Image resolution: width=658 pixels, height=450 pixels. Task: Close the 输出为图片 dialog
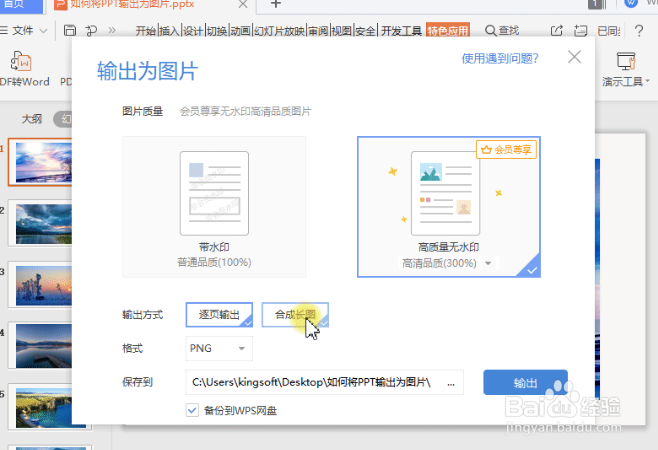(x=574, y=57)
